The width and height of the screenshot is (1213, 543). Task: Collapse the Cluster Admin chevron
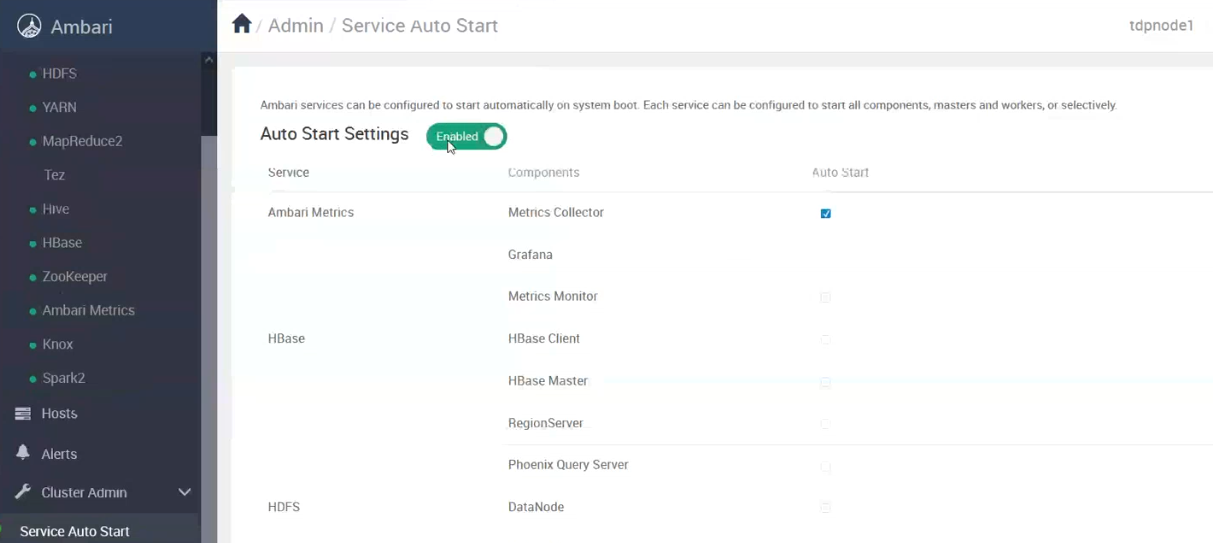184,492
